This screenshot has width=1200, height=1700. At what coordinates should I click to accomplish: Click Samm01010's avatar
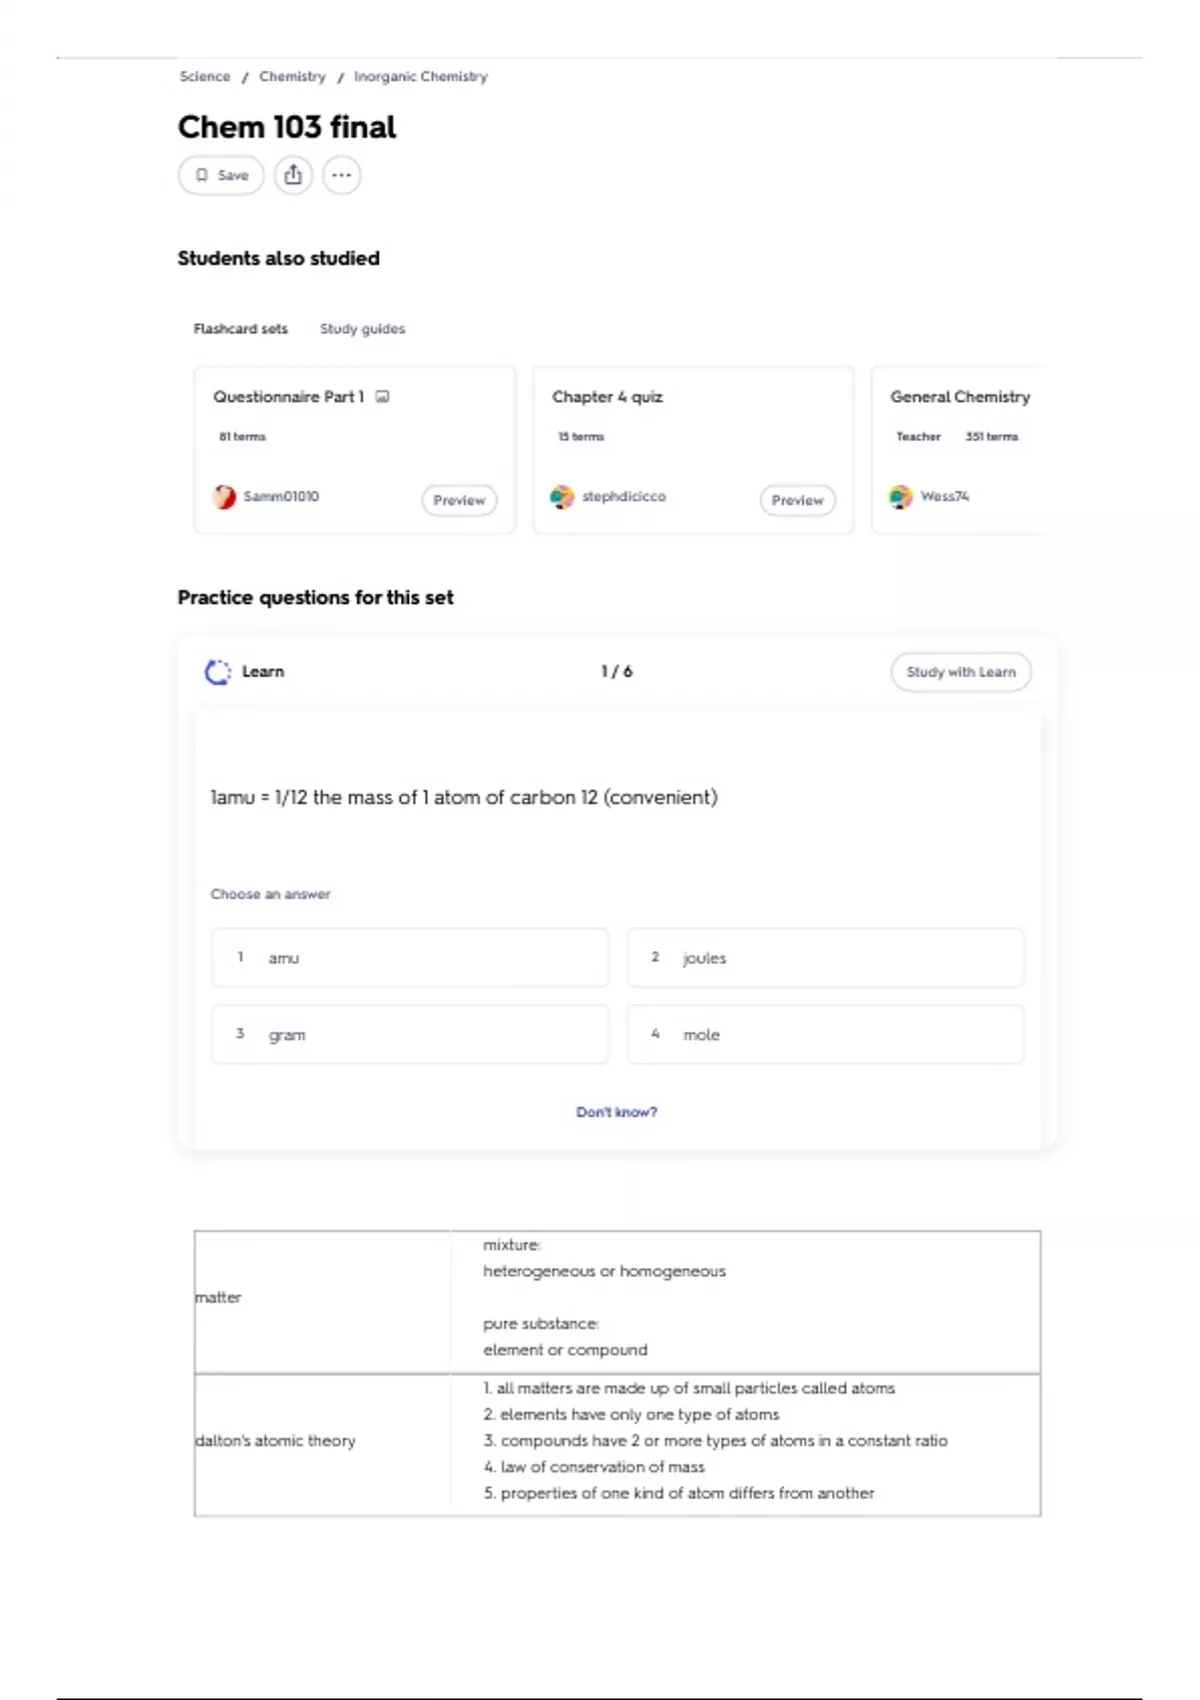224,496
